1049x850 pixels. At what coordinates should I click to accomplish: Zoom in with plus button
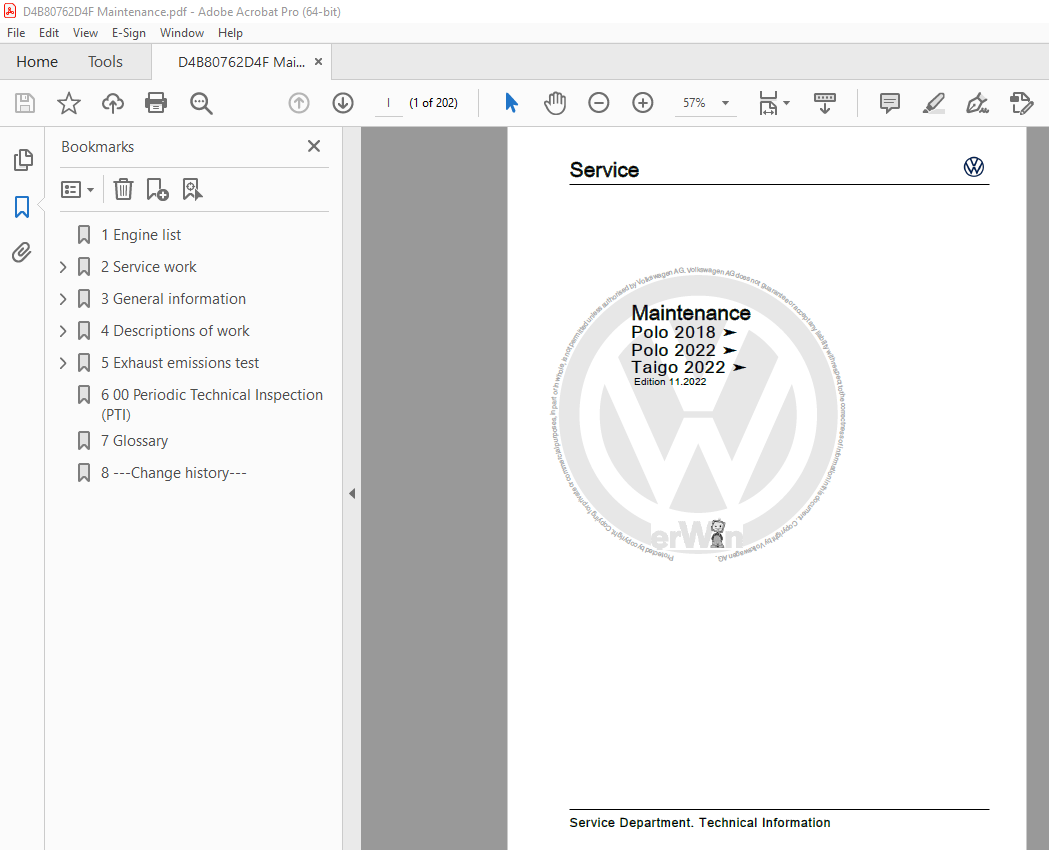pyautogui.click(x=642, y=103)
